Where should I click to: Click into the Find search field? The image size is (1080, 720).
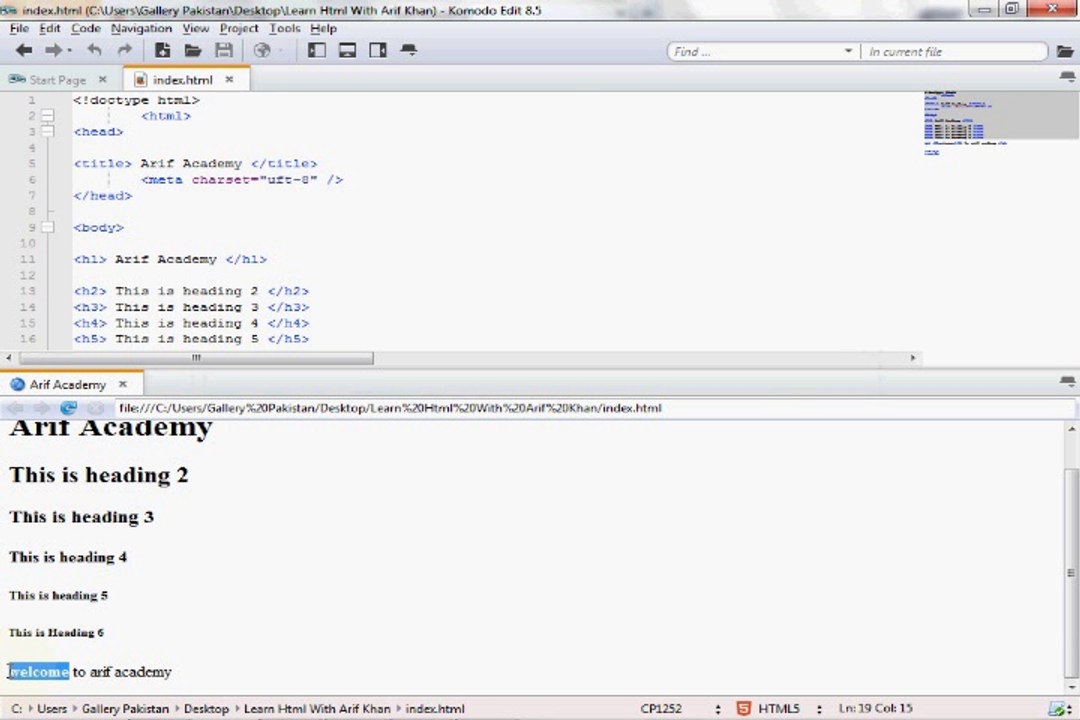point(754,52)
